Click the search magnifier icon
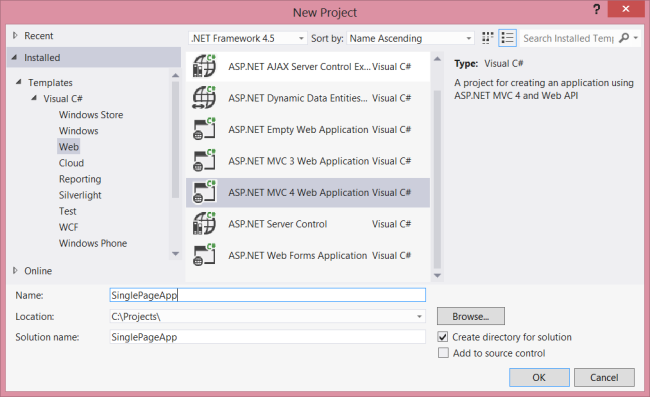 tap(623, 38)
